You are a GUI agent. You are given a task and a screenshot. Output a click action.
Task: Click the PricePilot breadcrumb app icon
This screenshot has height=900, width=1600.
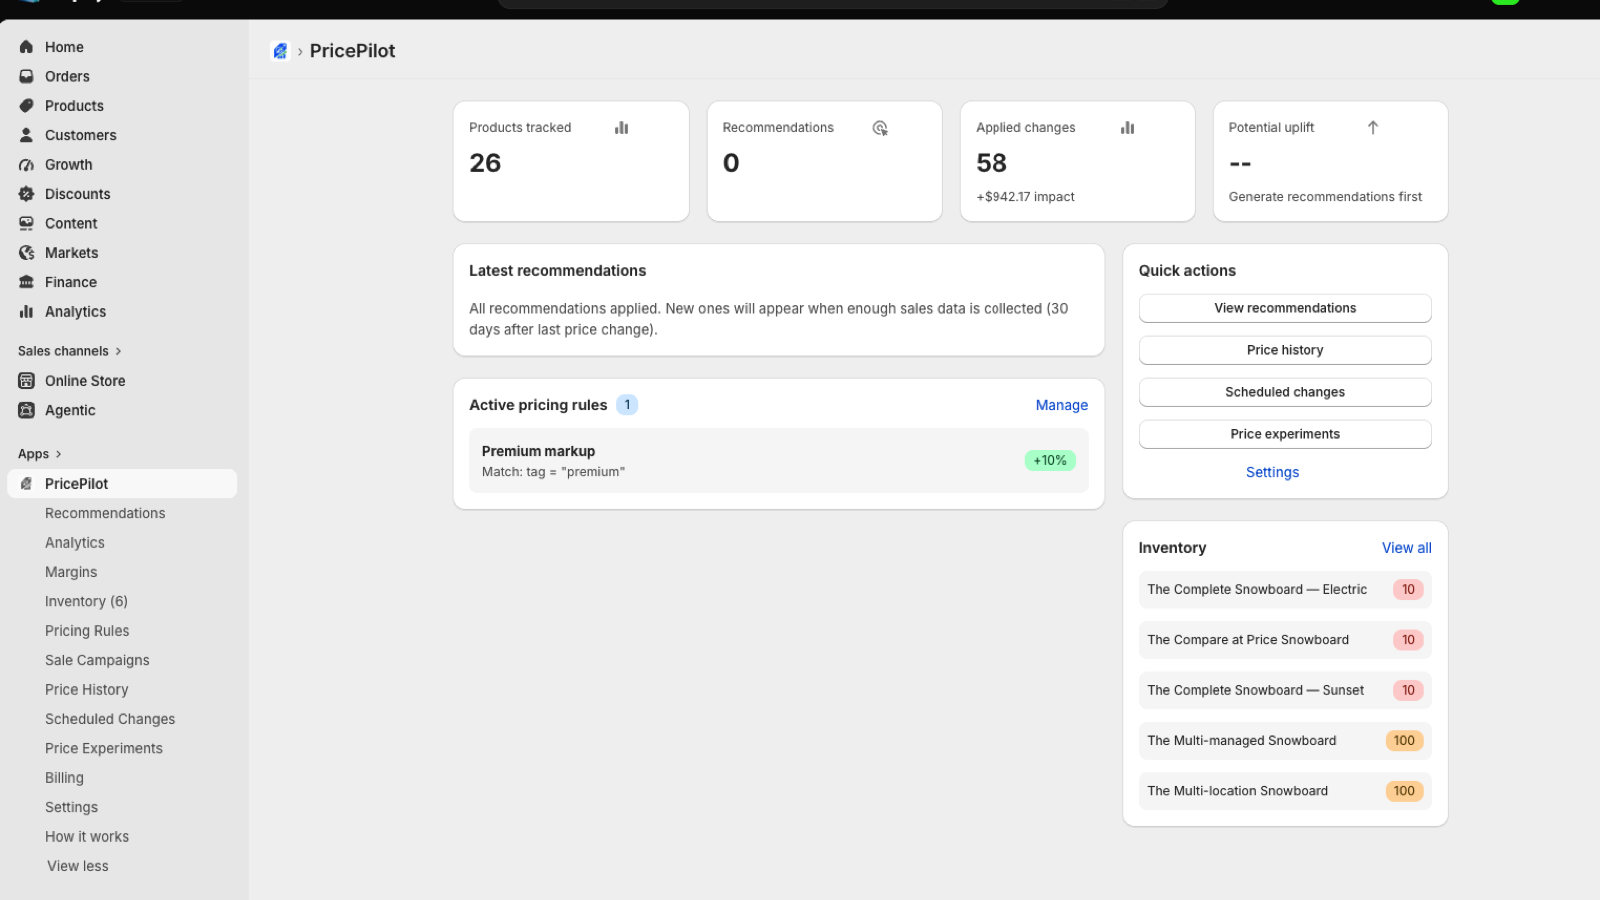[280, 51]
